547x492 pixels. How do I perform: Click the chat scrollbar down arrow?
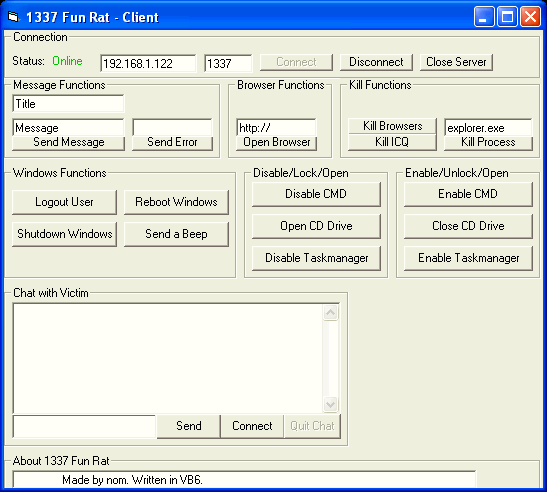click(x=330, y=404)
